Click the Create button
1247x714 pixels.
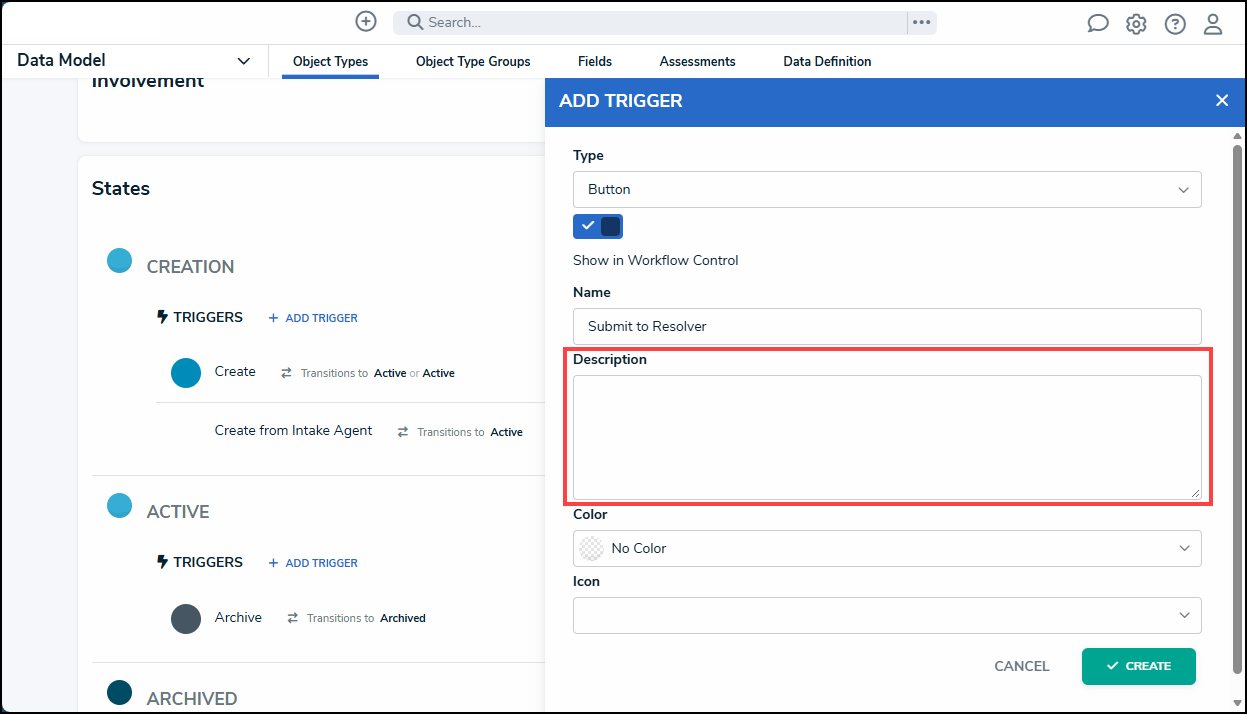click(1139, 666)
